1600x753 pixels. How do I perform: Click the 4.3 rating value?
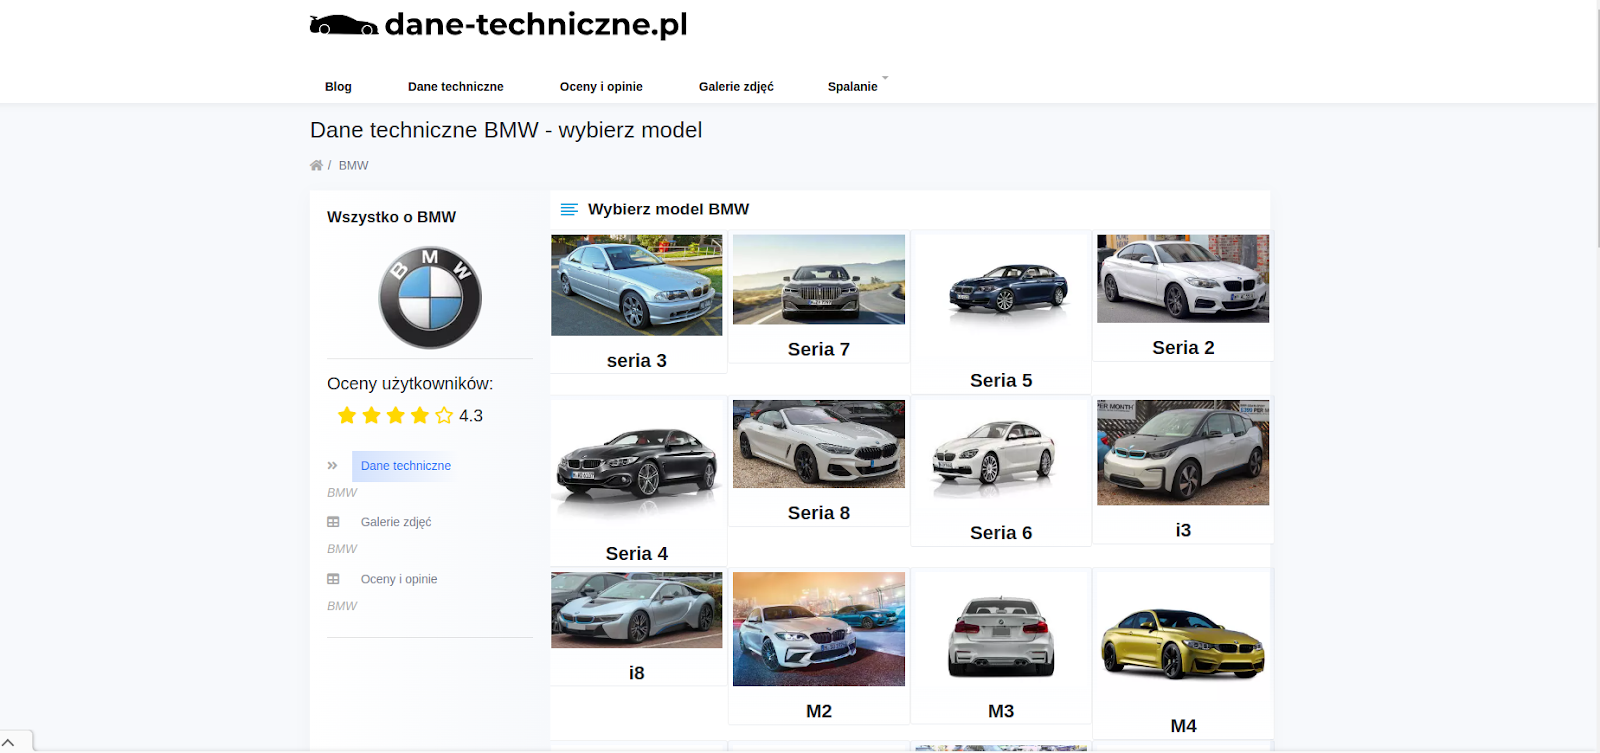(471, 416)
